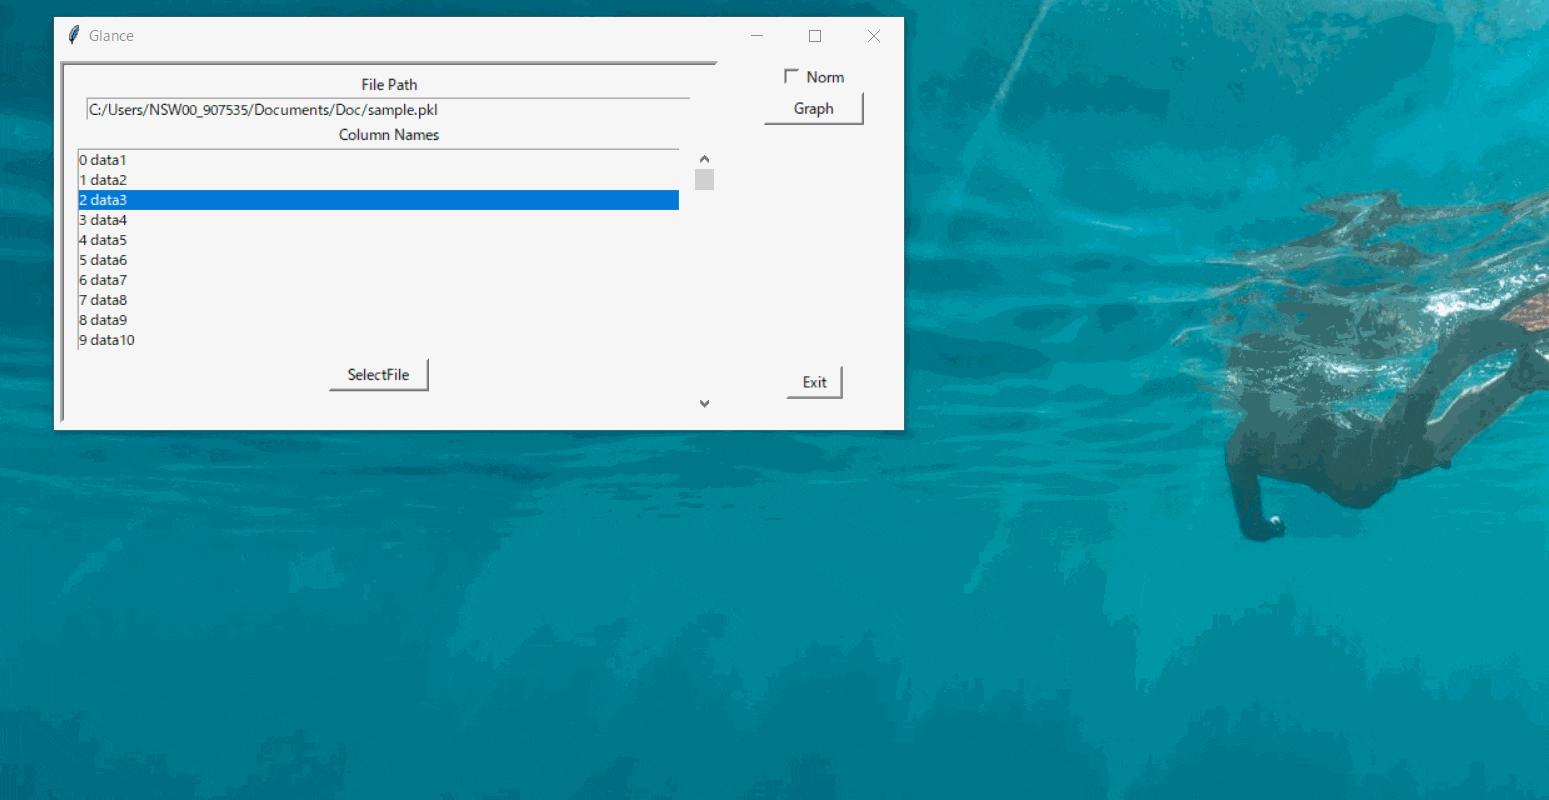Select the '4 data5' column row
The height and width of the screenshot is (800, 1549).
pyautogui.click(x=379, y=240)
